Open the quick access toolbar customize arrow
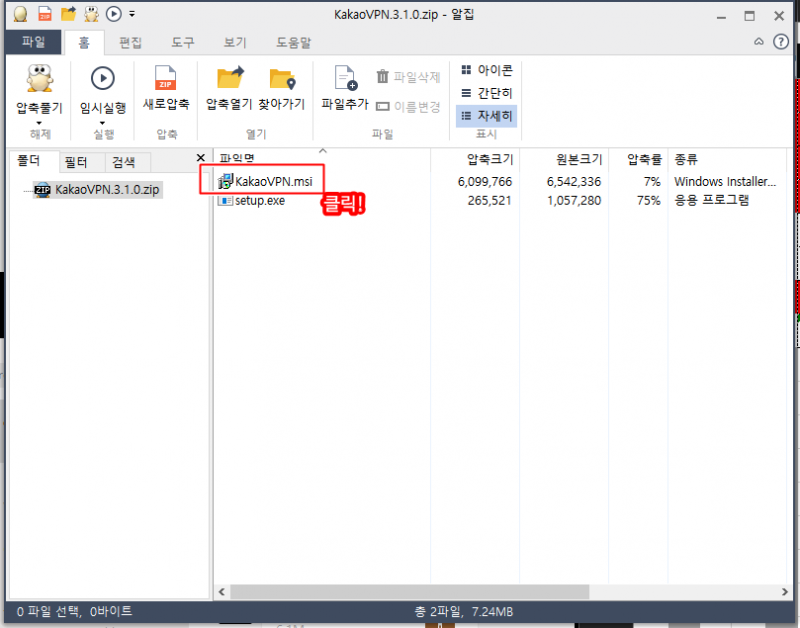 click(132, 14)
